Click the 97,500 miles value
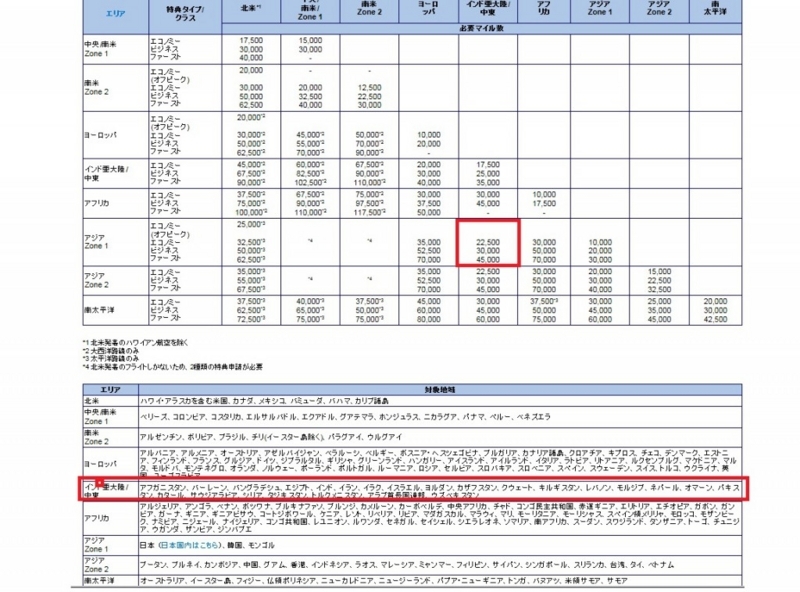 (369, 203)
